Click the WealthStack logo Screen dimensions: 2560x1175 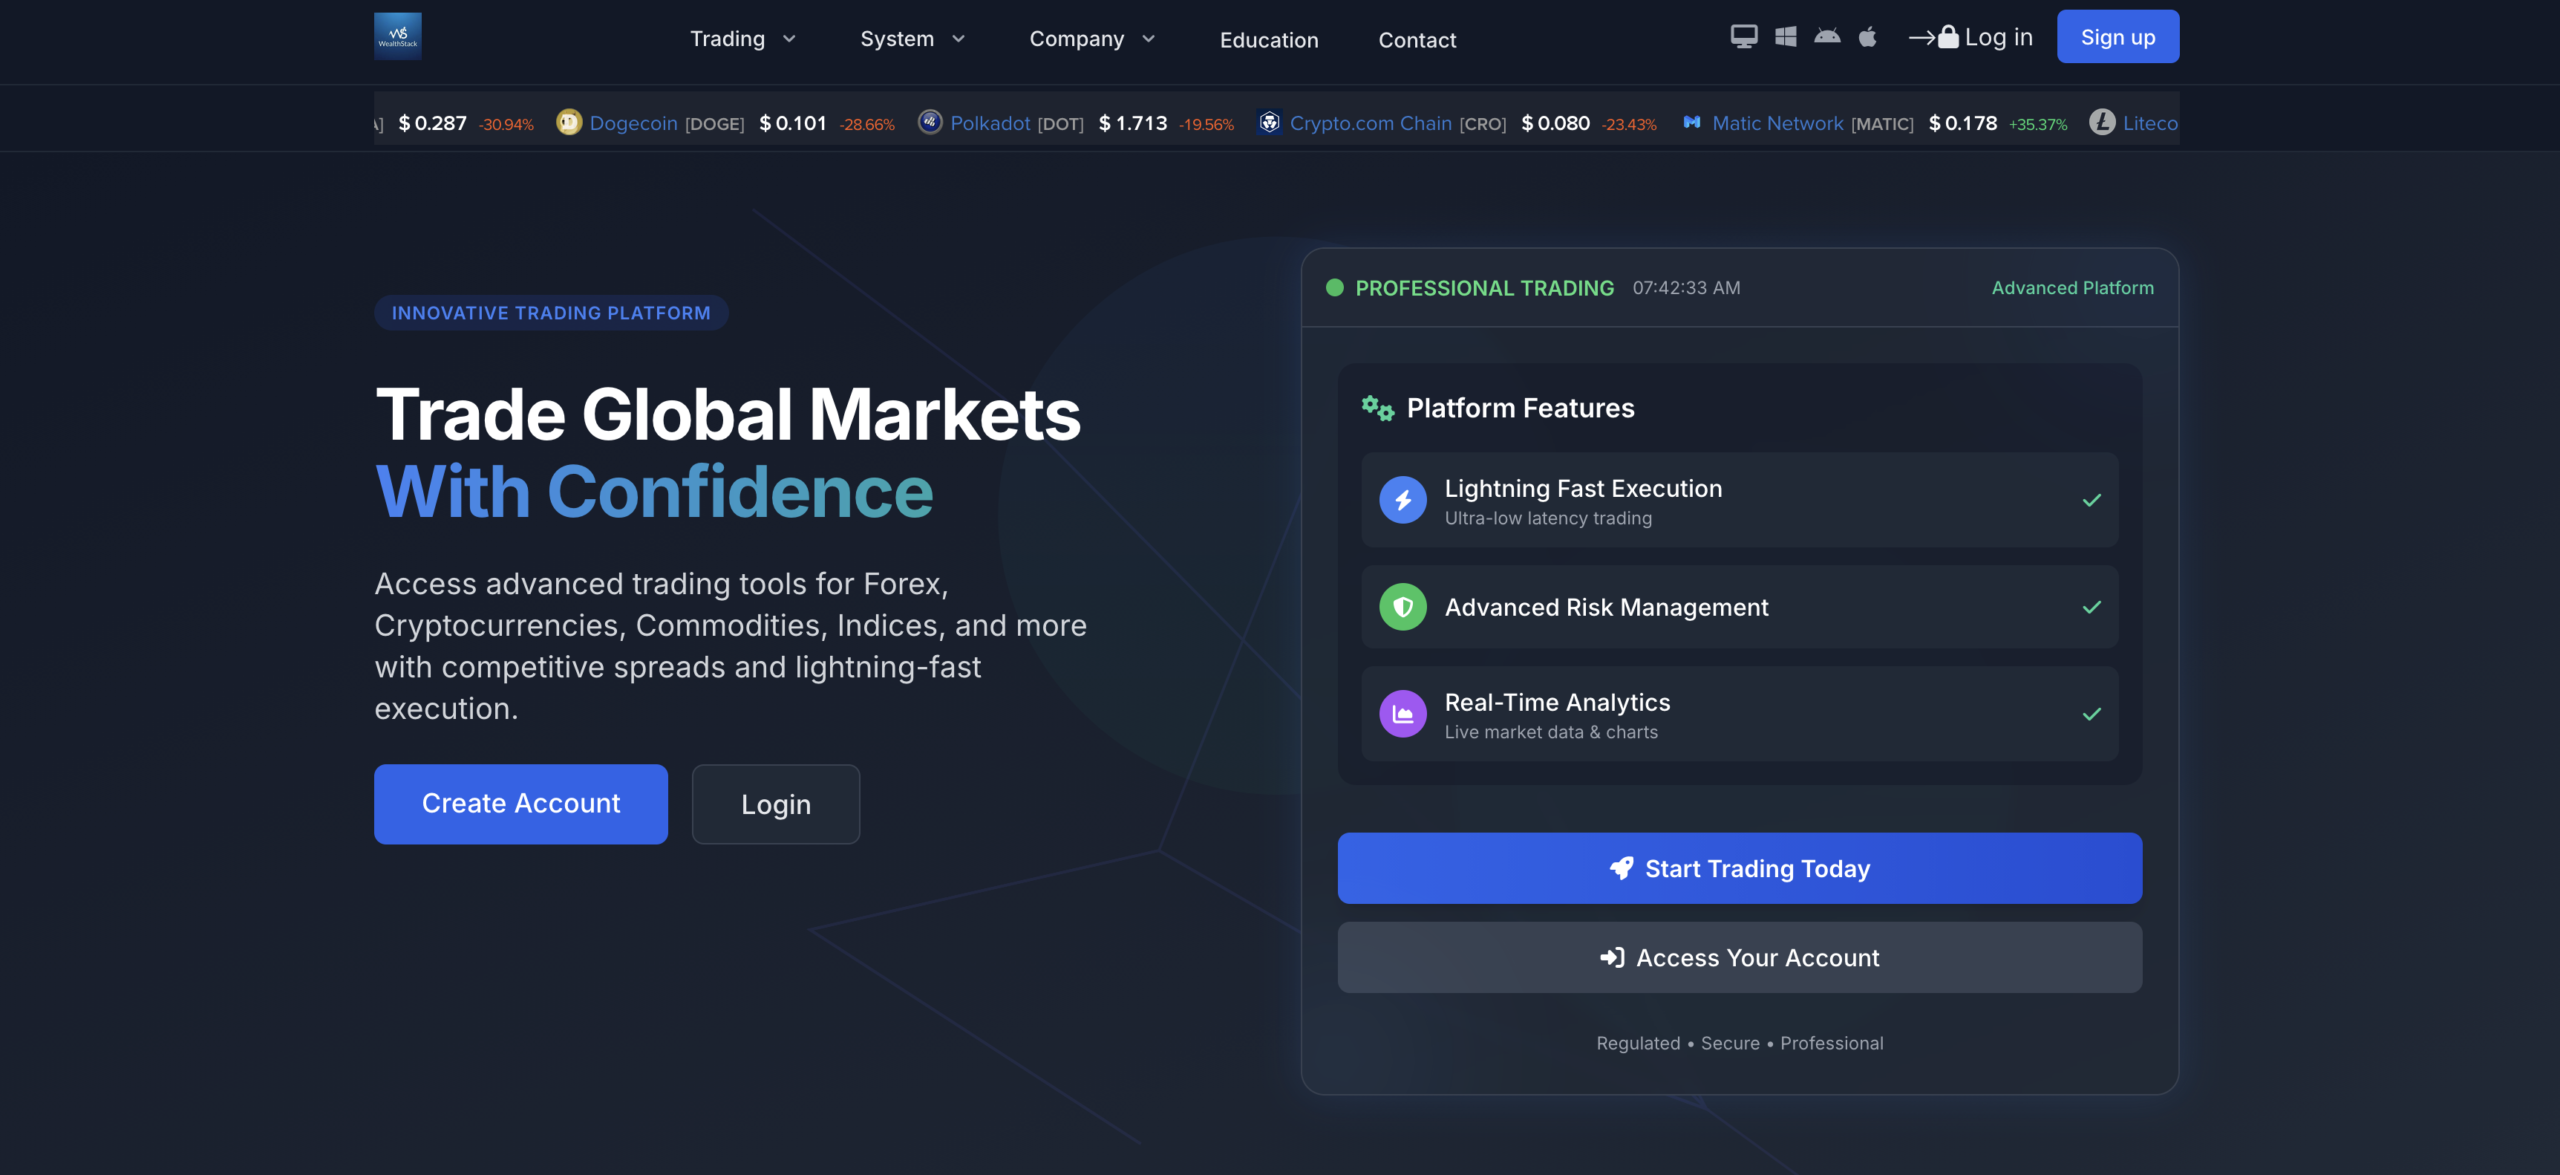click(x=396, y=36)
